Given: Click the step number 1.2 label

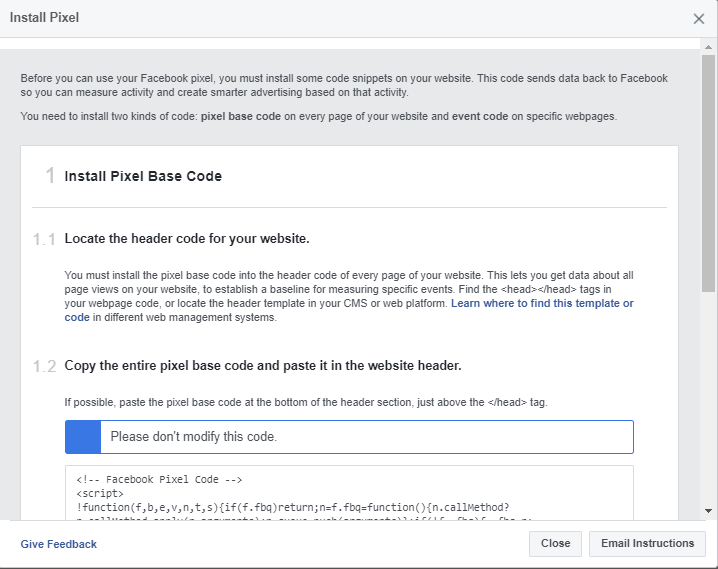Looking at the screenshot, I should pyautogui.click(x=44, y=366).
